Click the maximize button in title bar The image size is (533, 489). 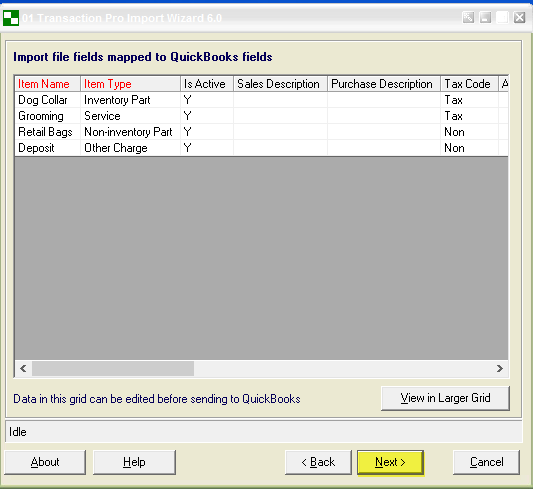click(502, 17)
